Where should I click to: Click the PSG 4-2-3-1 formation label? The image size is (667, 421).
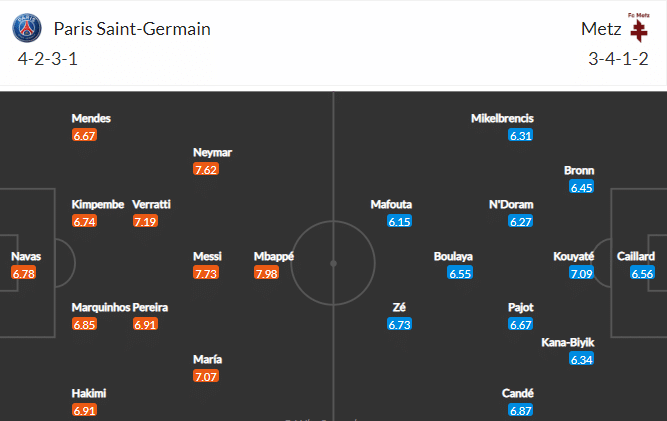click(x=47, y=59)
